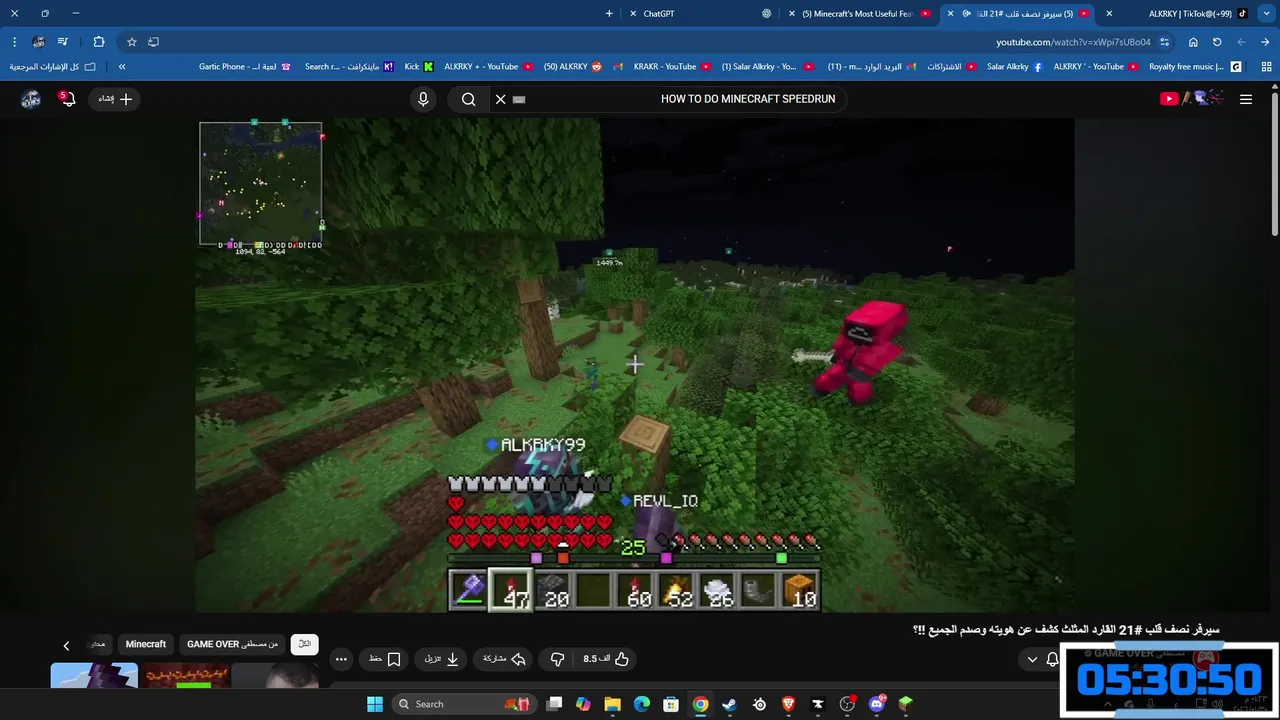Open browser extensions puzzle icon
Screen dimensions: 1280x720
[x=98, y=42]
